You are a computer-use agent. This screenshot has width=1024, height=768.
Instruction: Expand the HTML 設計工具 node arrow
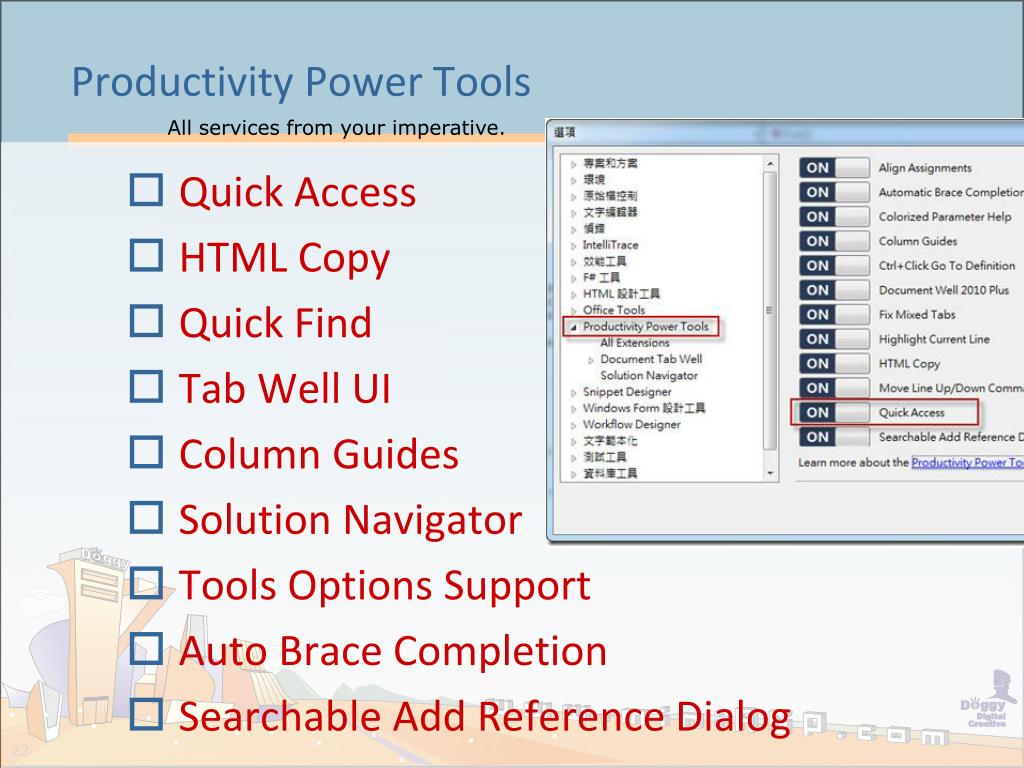[x=573, y=295]
